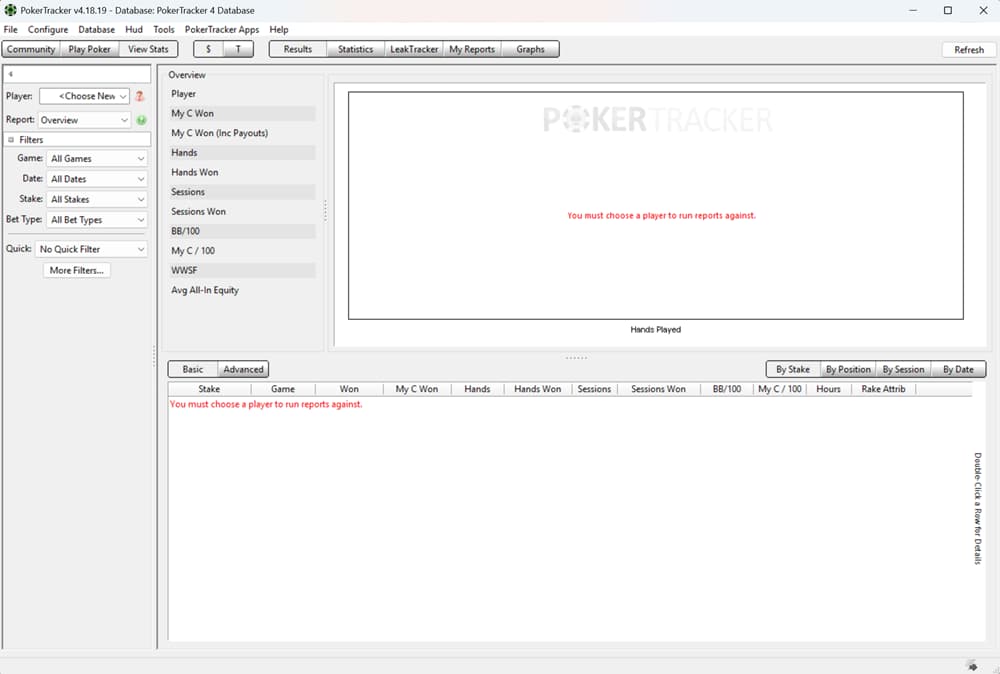This screenshot has width=1000, height=674.
Task: Select the "T" display toolbar icon
Action: (237, 48)
